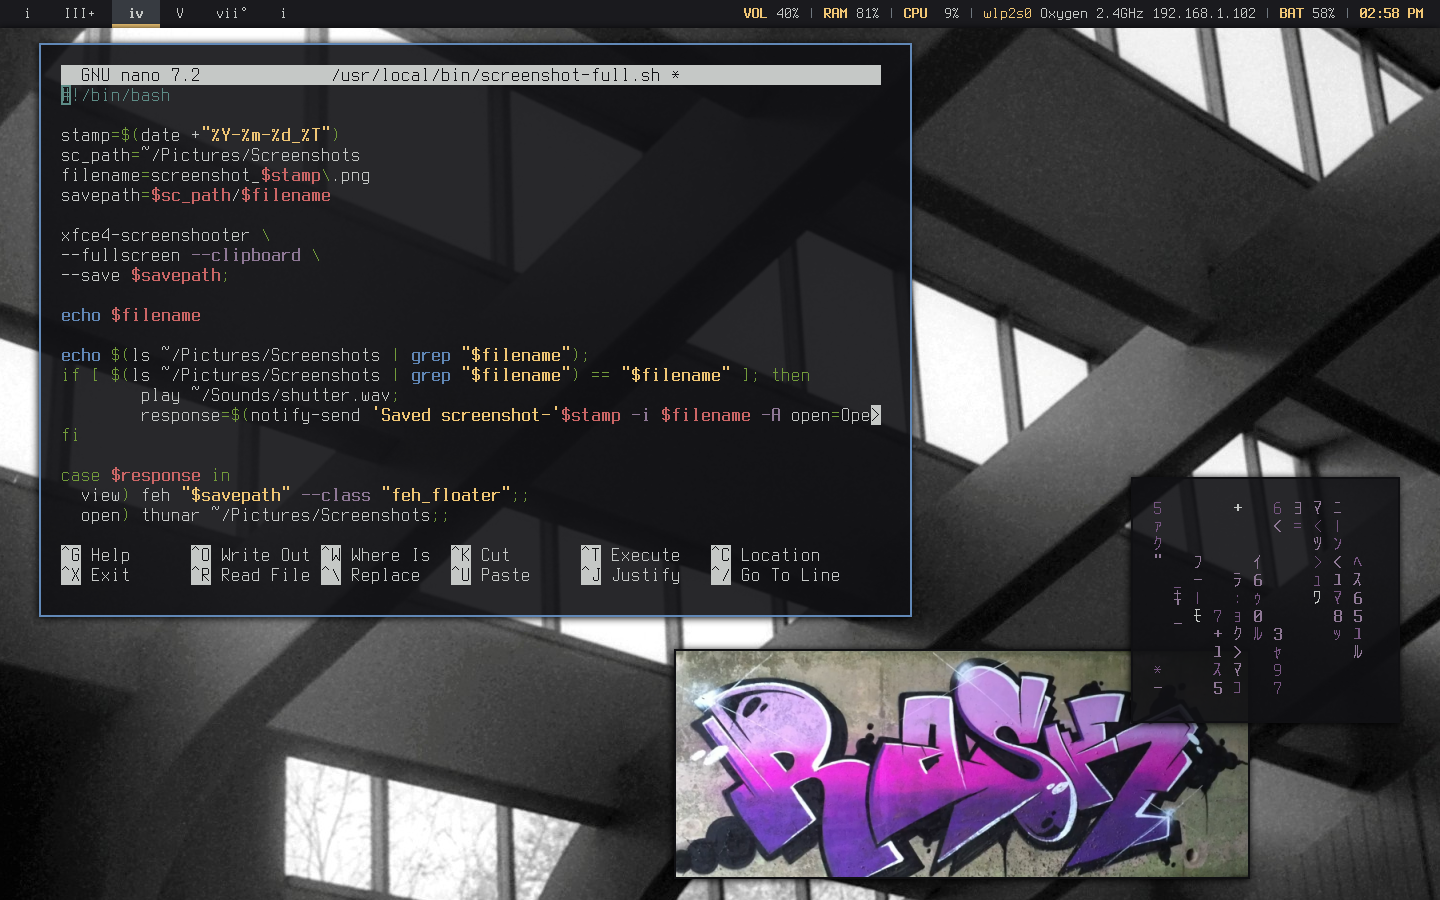Click the view) feh "$savepath" line
Image resolution: width=1440 pixels, height=900 pixels.
click(305, 495)
